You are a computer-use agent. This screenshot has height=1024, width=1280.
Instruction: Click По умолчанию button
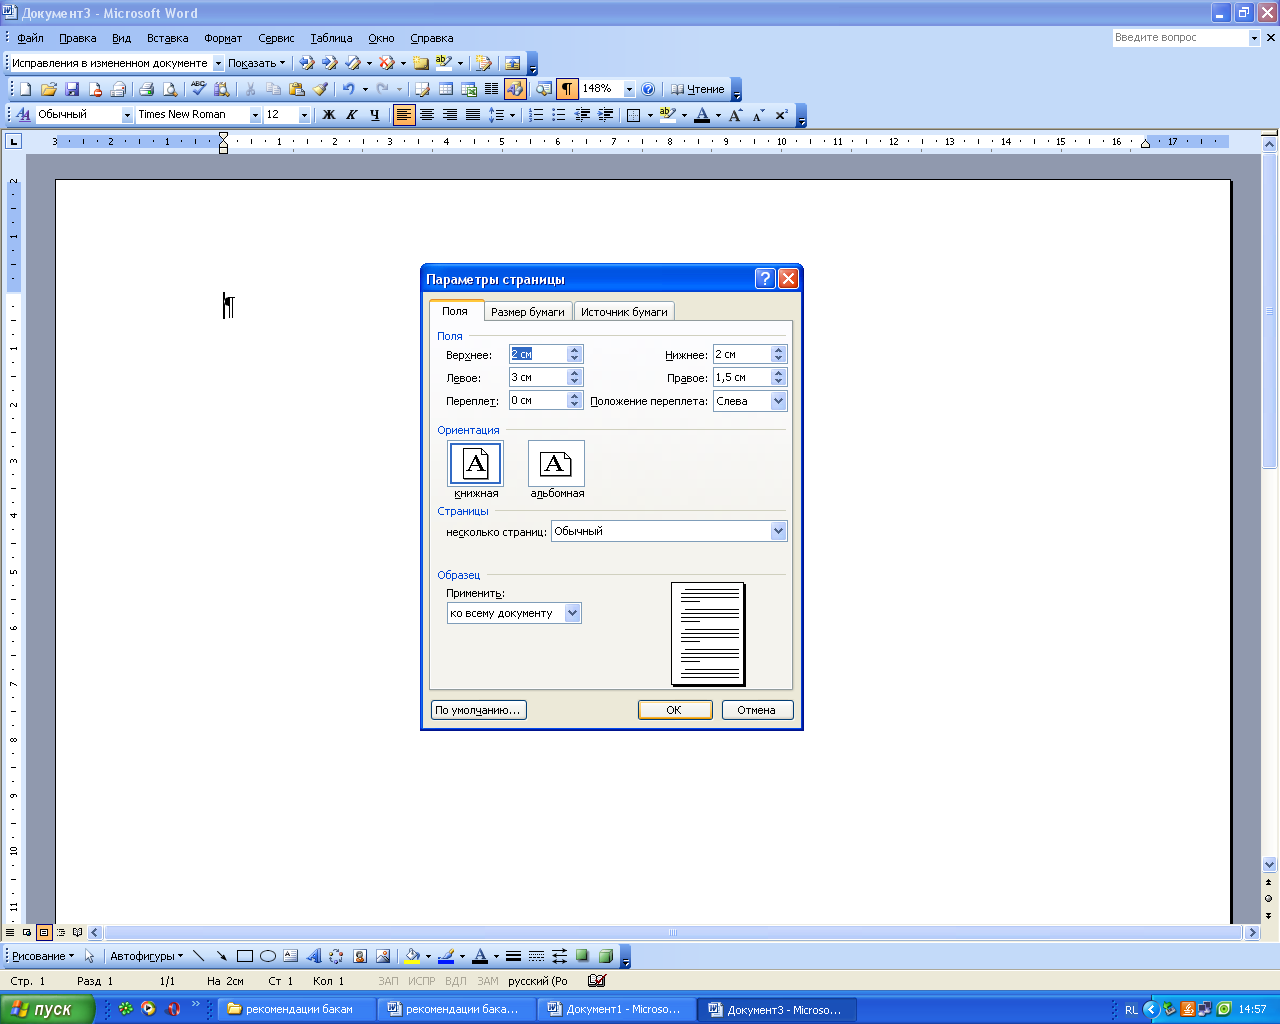coord(478,710)
